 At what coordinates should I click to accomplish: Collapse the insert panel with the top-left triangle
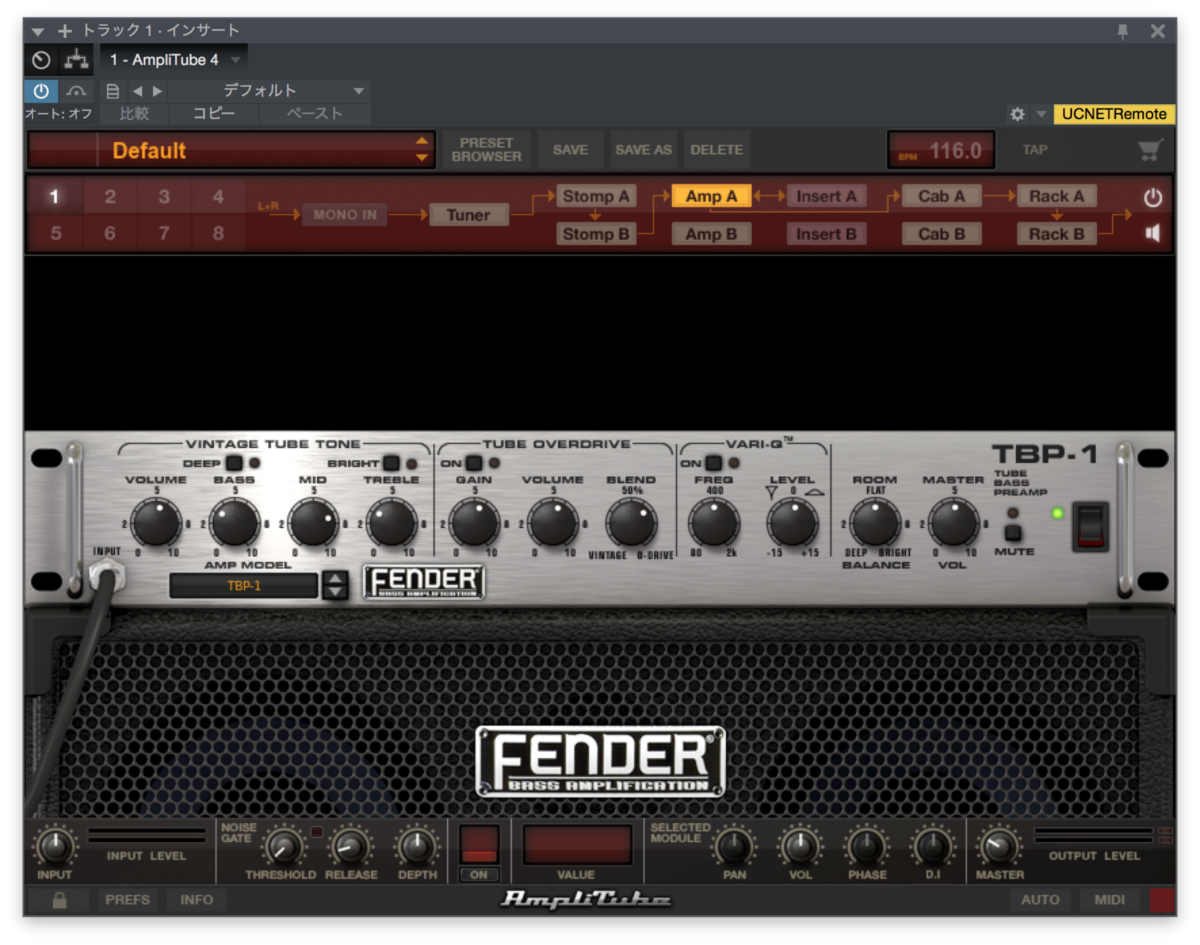coord(38,31)
